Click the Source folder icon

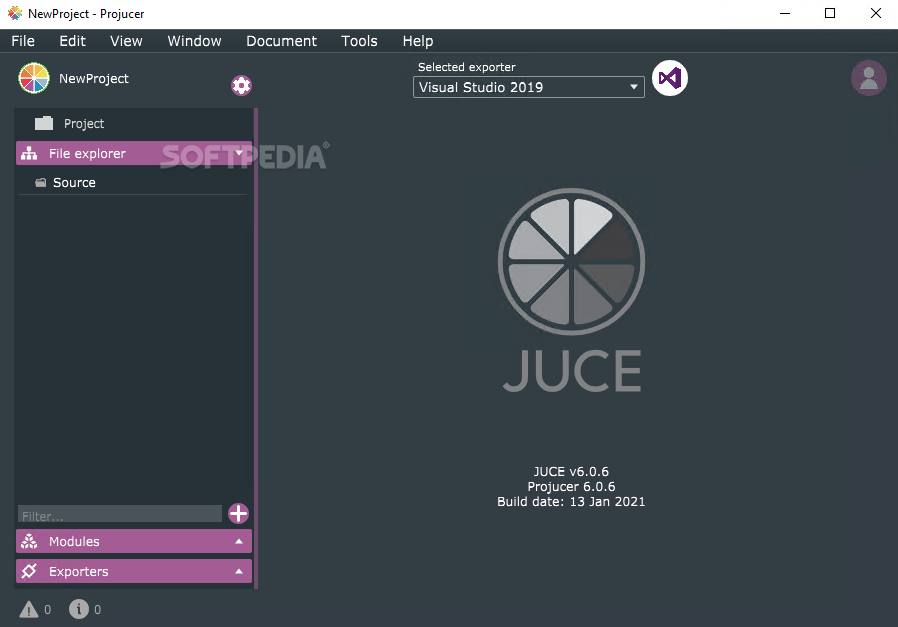(40, 183)
